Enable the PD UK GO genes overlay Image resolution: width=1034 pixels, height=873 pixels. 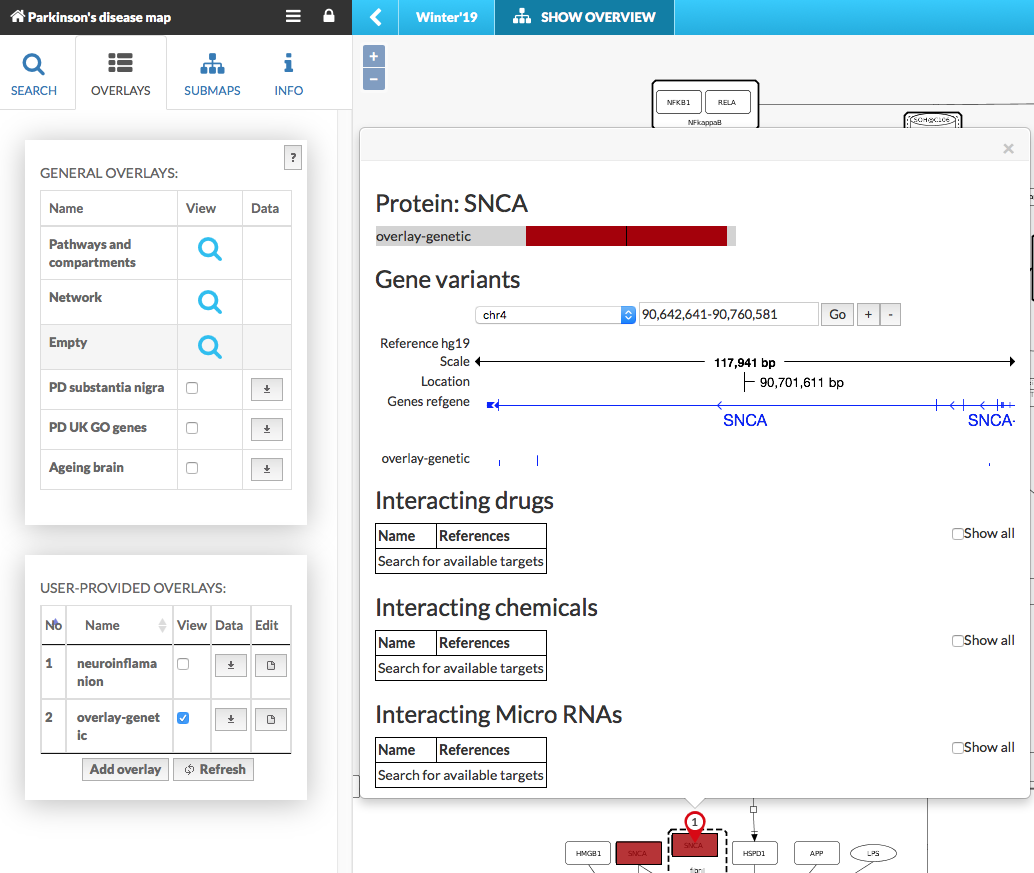pyautogui.click(x=192, y=428)
